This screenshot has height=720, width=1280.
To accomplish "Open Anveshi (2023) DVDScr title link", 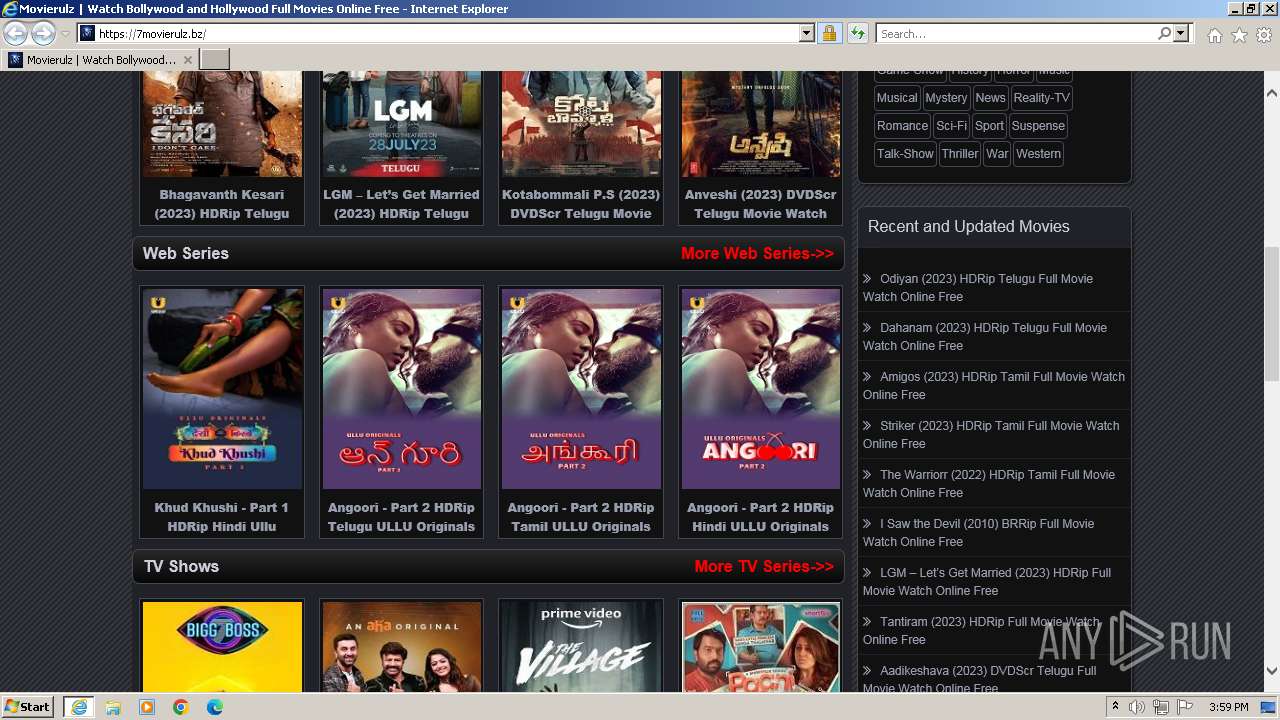I will 761,204.
